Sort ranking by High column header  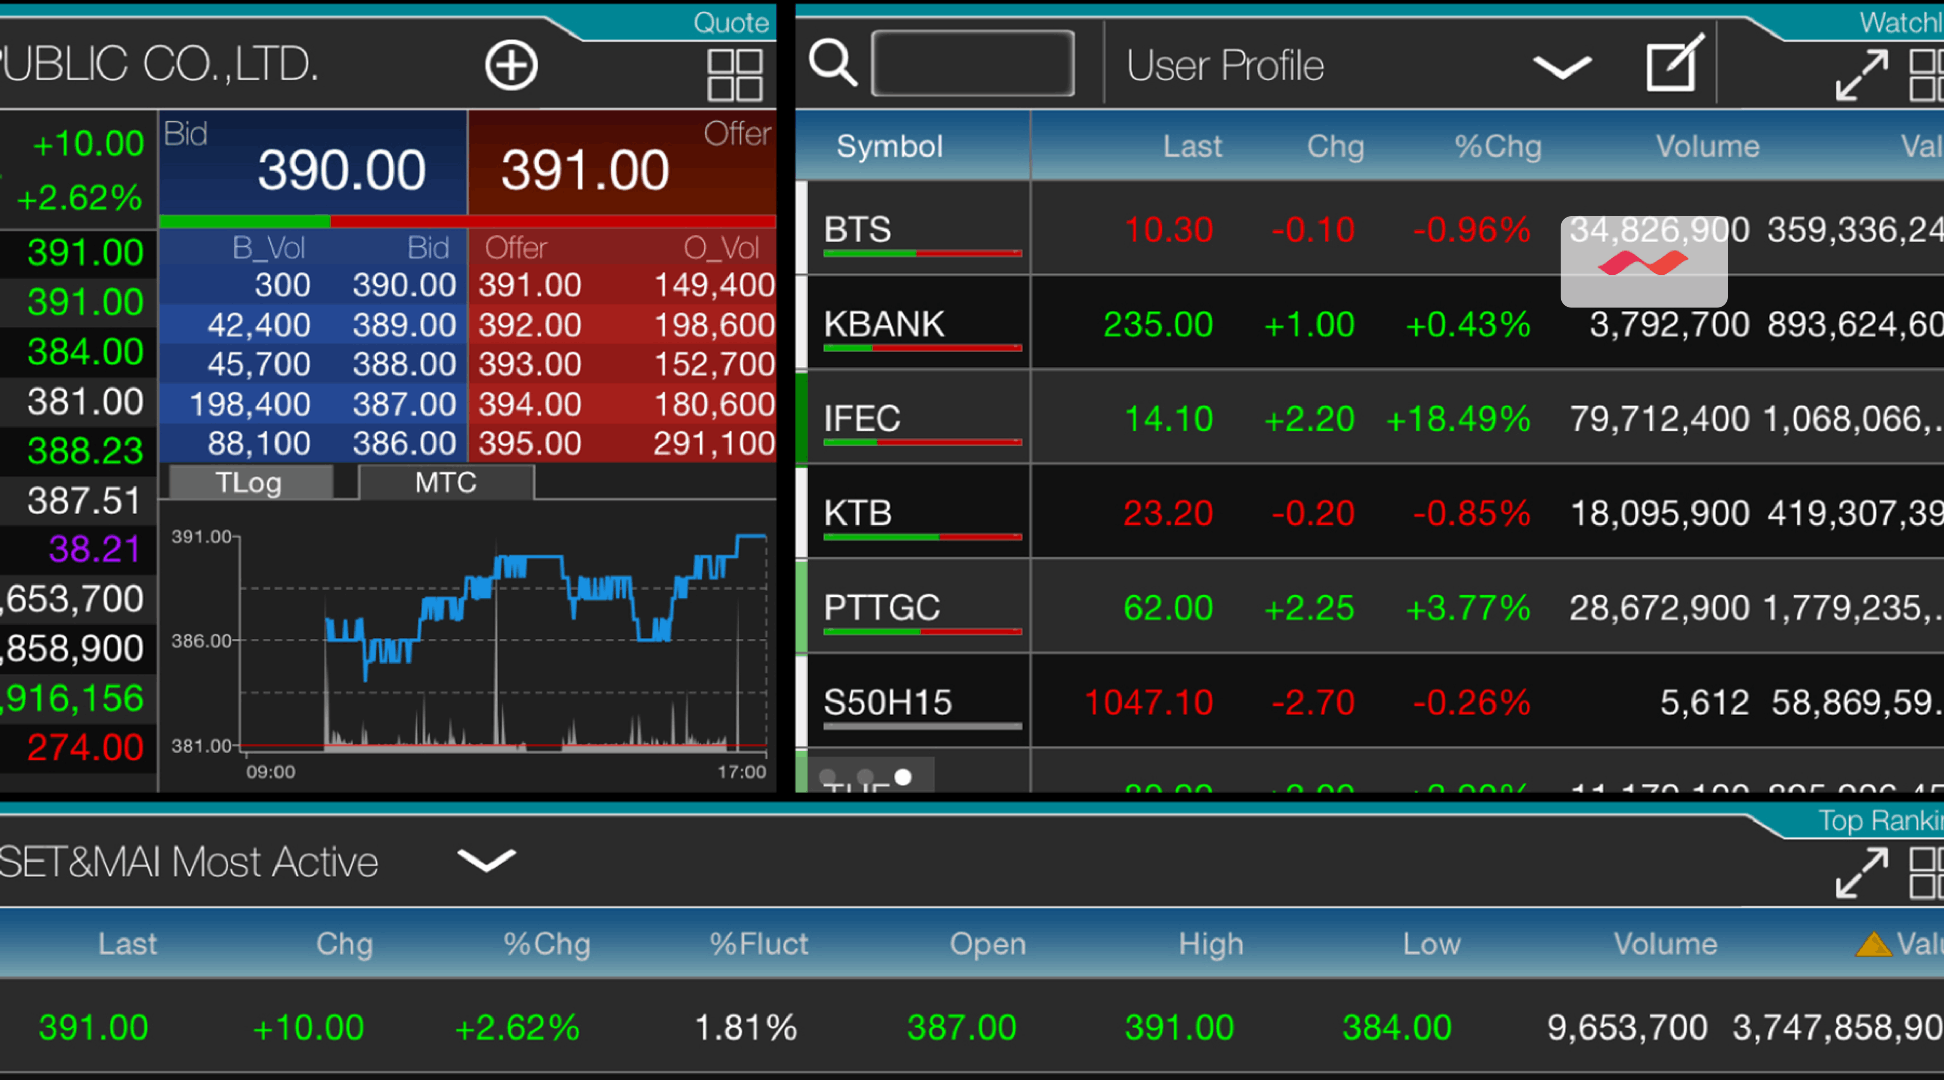[x=1211, y=944]
